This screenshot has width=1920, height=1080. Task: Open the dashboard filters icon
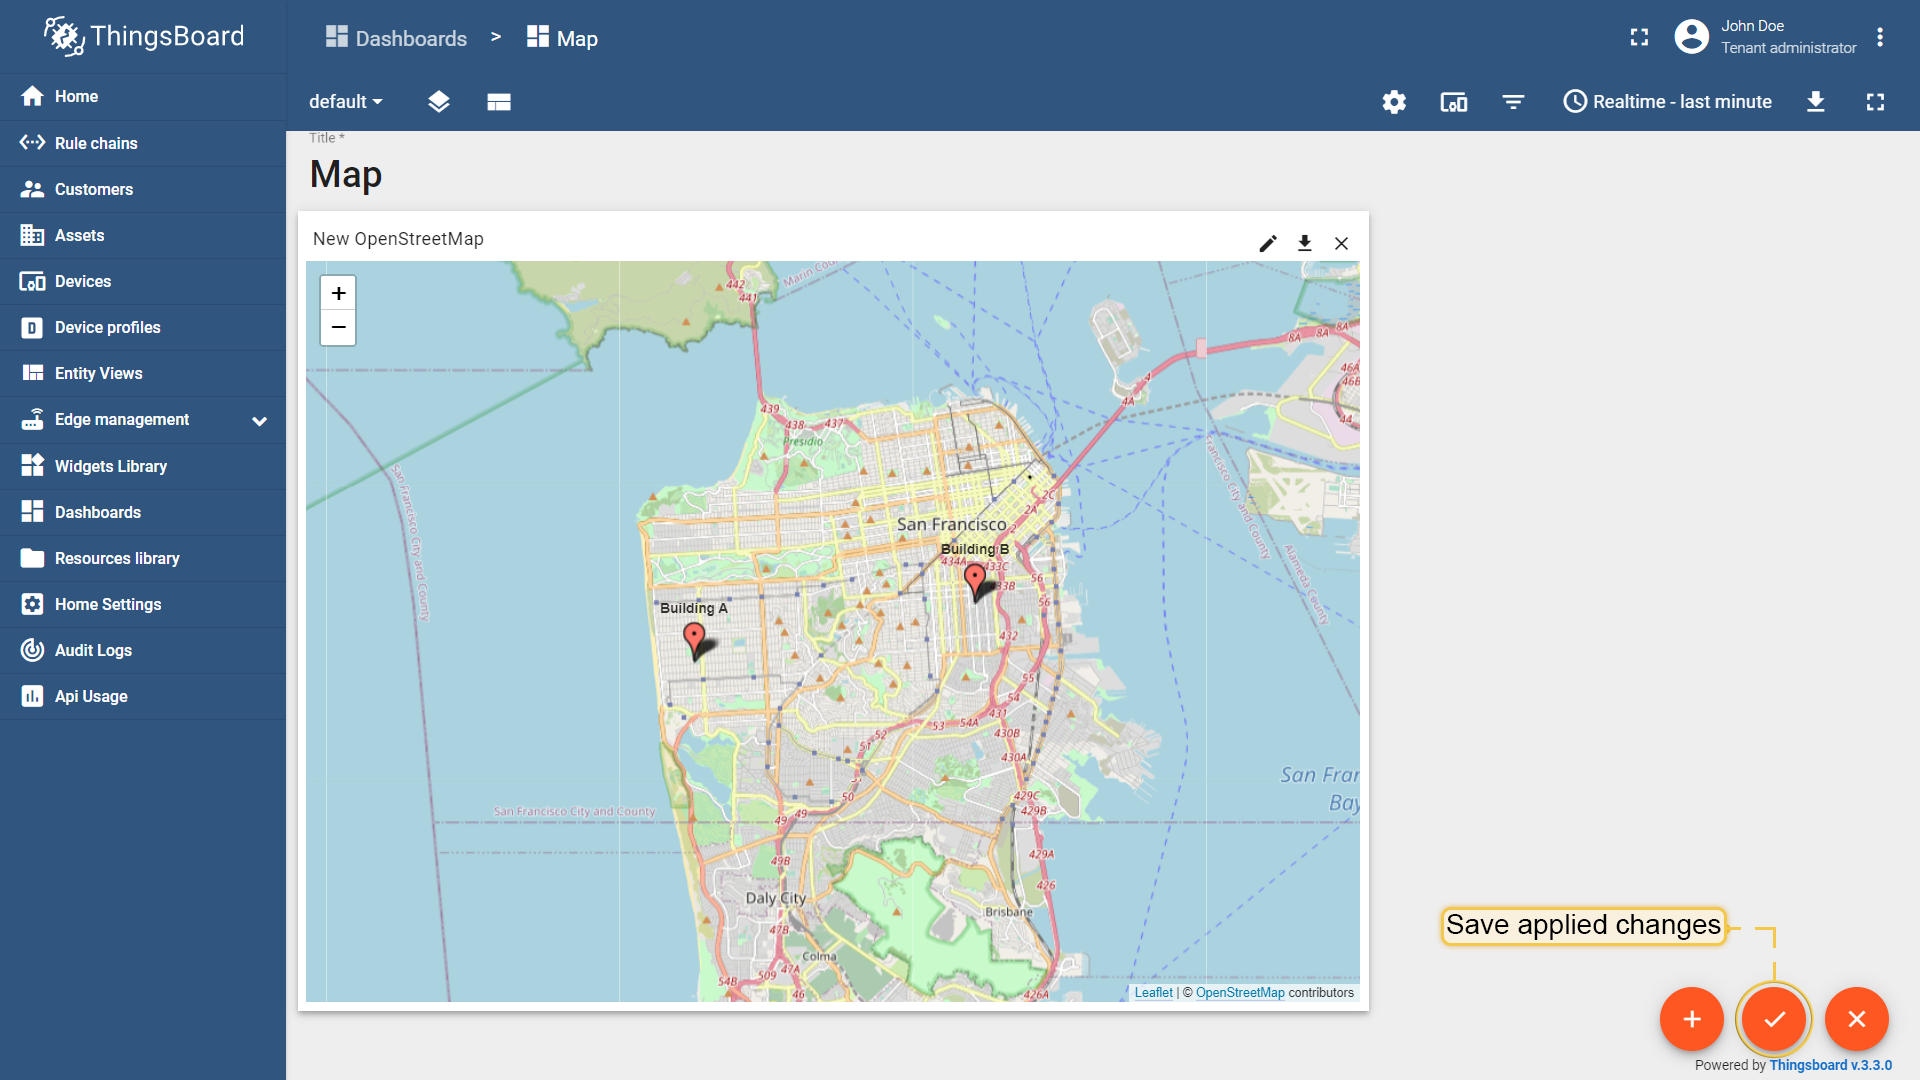[1513, 102]
